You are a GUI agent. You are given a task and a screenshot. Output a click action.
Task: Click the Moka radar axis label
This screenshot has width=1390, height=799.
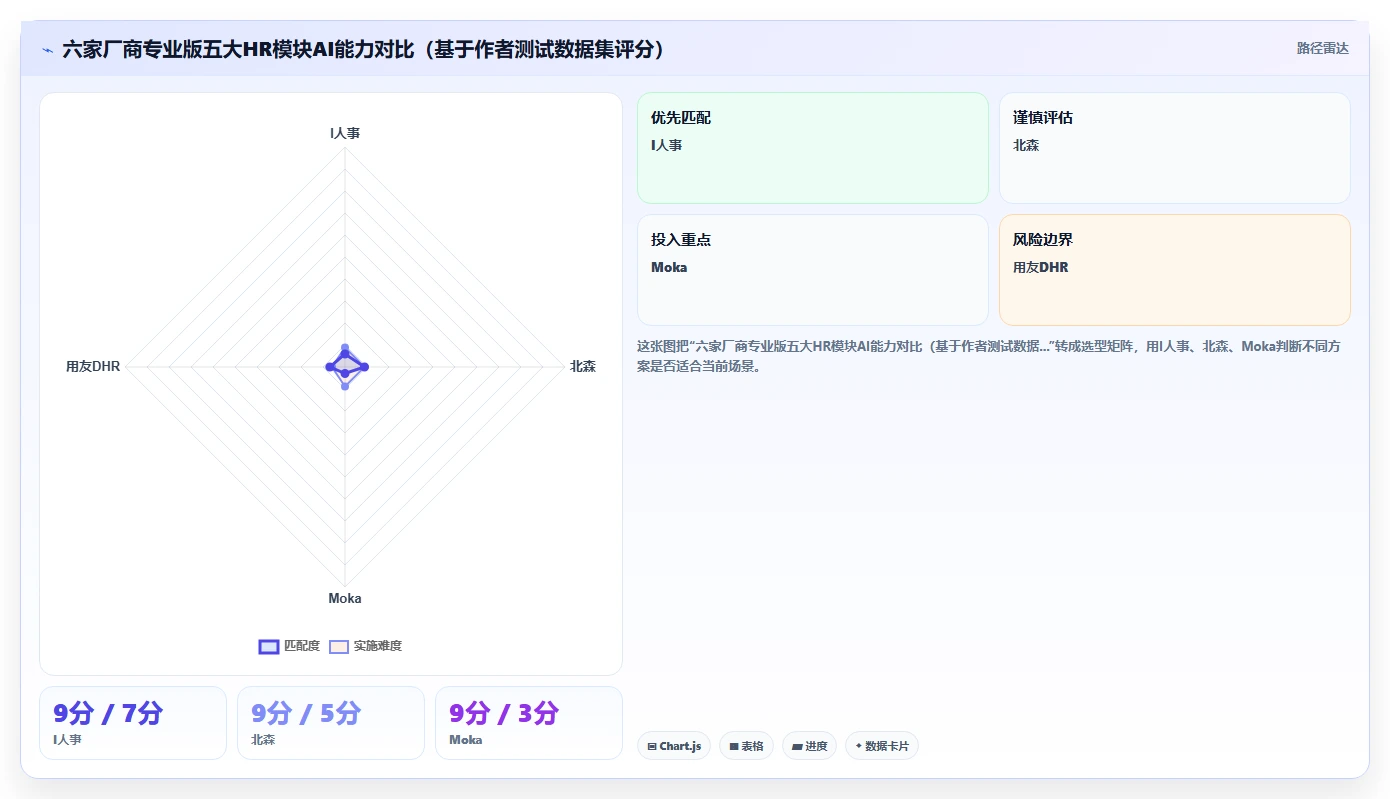(345, 598)
